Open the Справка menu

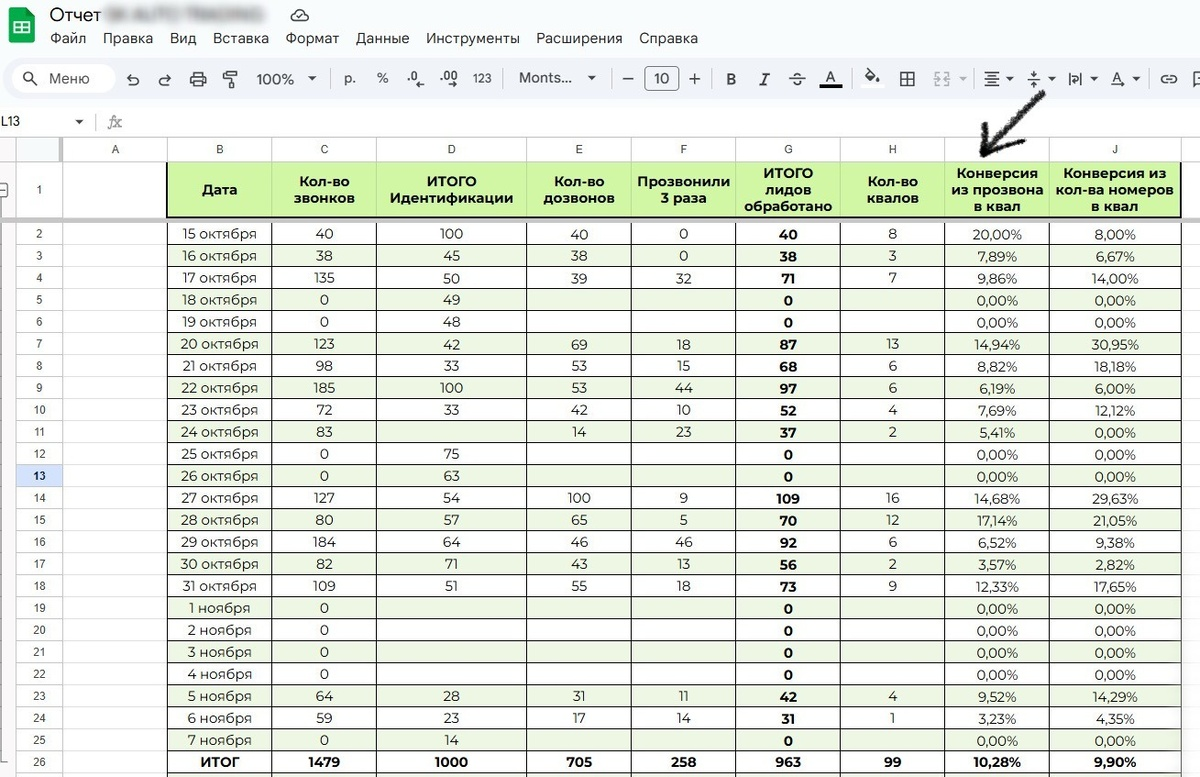(x=667, y=38)
